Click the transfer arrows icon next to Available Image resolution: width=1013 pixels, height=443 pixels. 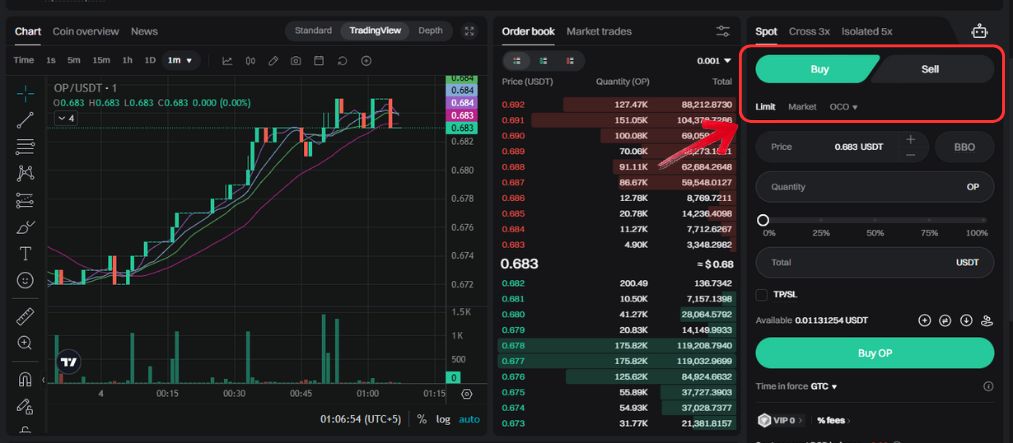(945, 320)
